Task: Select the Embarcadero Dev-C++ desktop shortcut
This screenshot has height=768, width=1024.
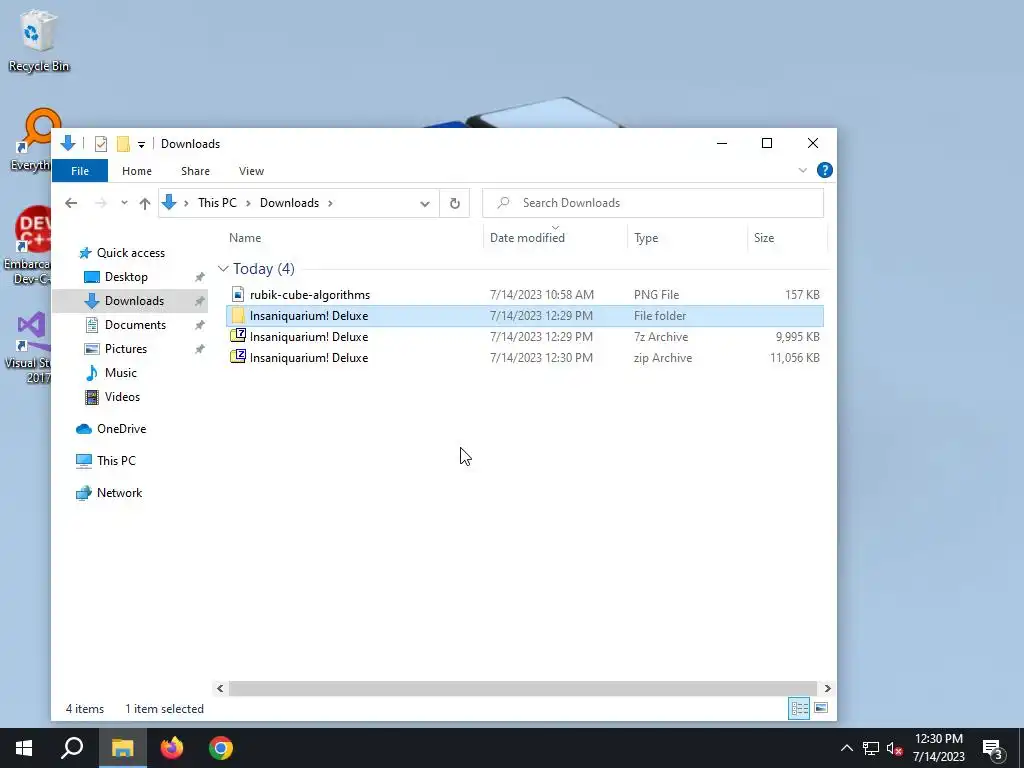Action: tap(27, 245)
